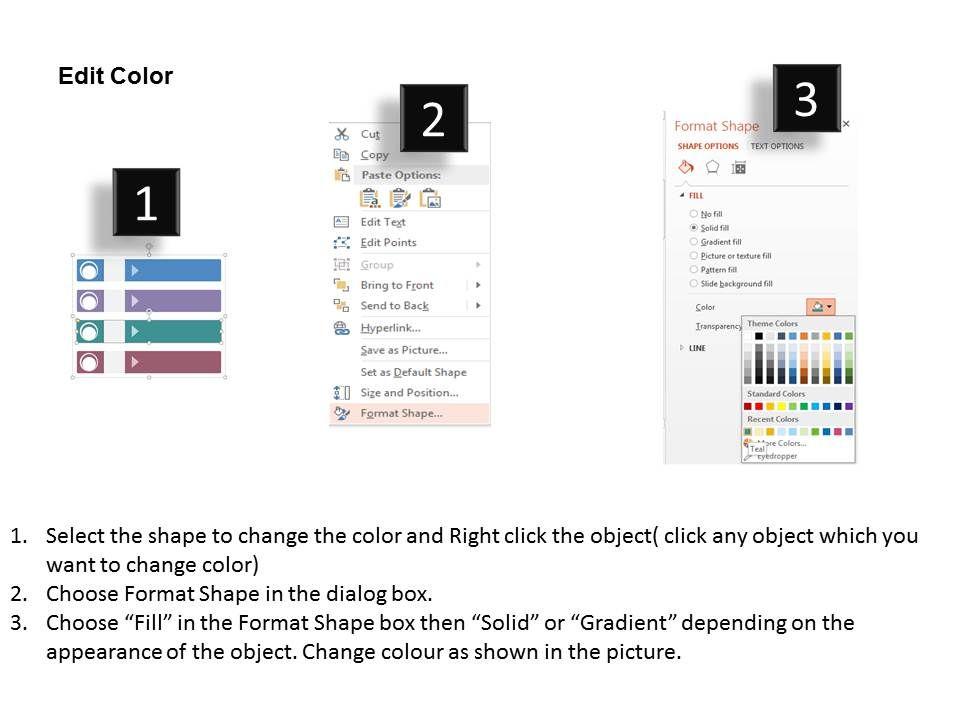The width and height of the screenshot is (960, 720).
Task: Switch to the TEXT OPTIONS tab
Action: [x=777, y=146]
